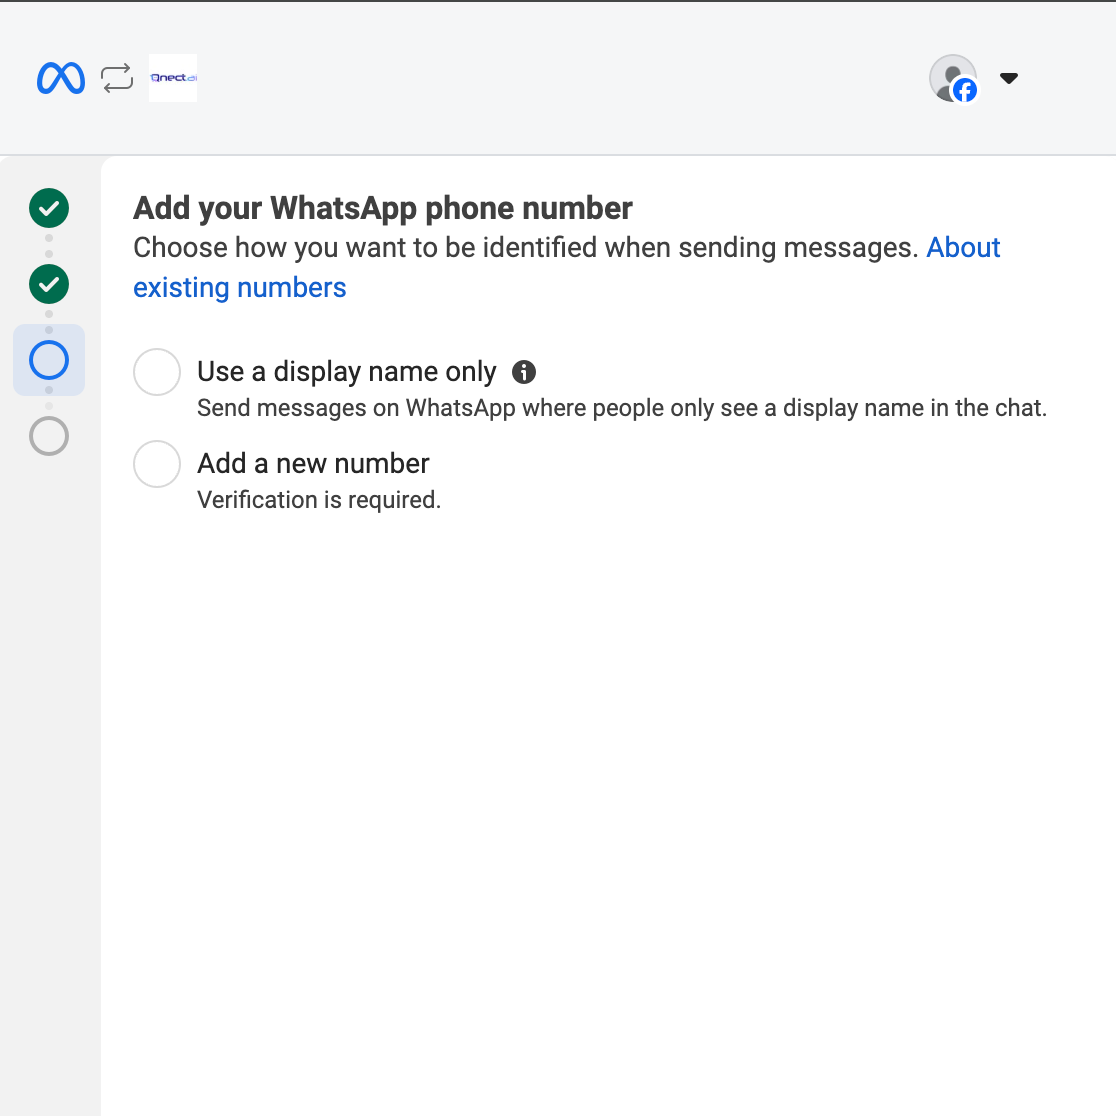The height and width of the screenshot is (1116, 1116).
Task: Click the info icon beside display name option
Action: click(x=524, y=372)
